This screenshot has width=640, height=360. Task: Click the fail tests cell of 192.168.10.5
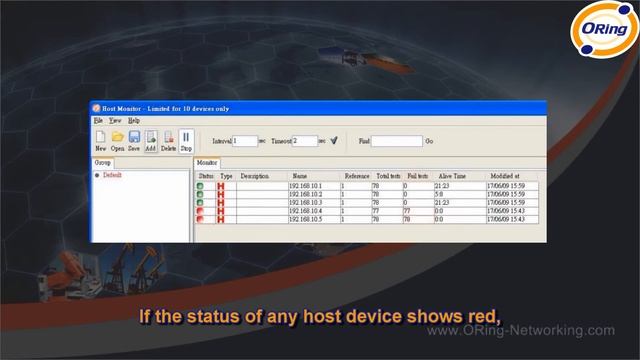tap(418, 219)
